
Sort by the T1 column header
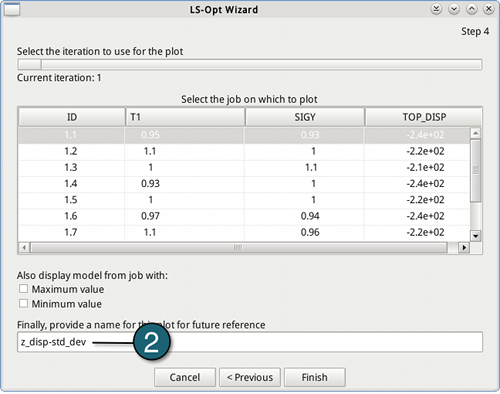tap(185, 117)
